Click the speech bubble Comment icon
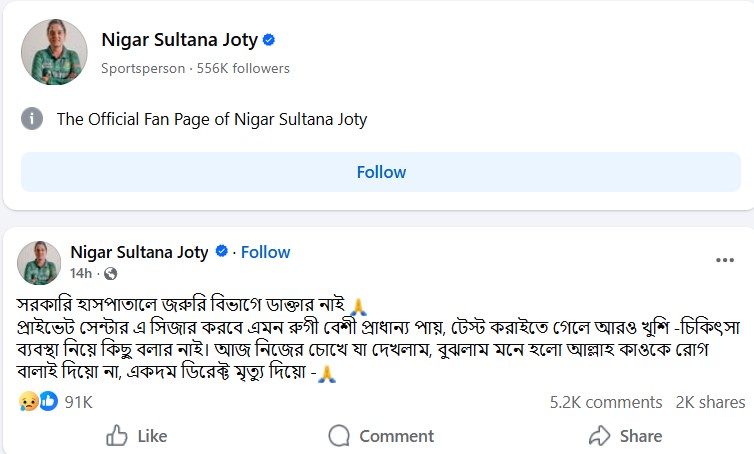This screenshot has height=454, width=754. [340, 436]
